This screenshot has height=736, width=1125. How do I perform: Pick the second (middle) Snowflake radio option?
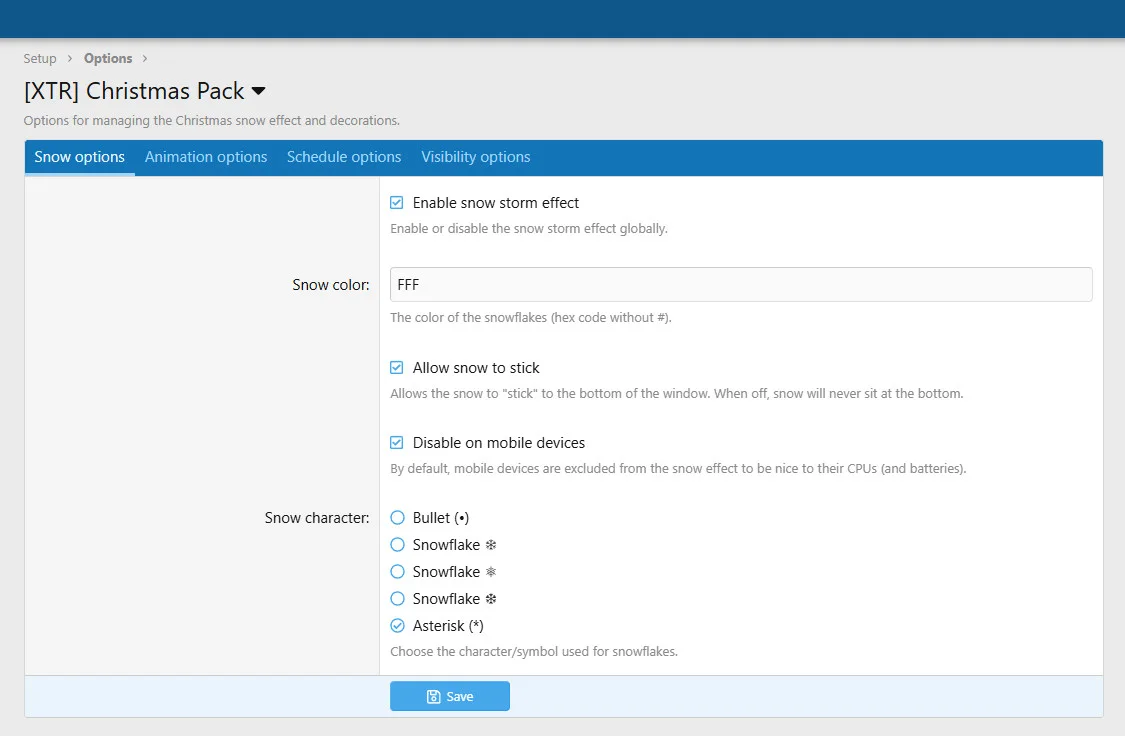[397, 572]
